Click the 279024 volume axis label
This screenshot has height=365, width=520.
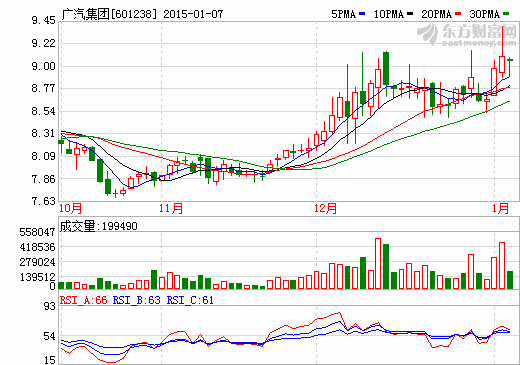[37, 262]
